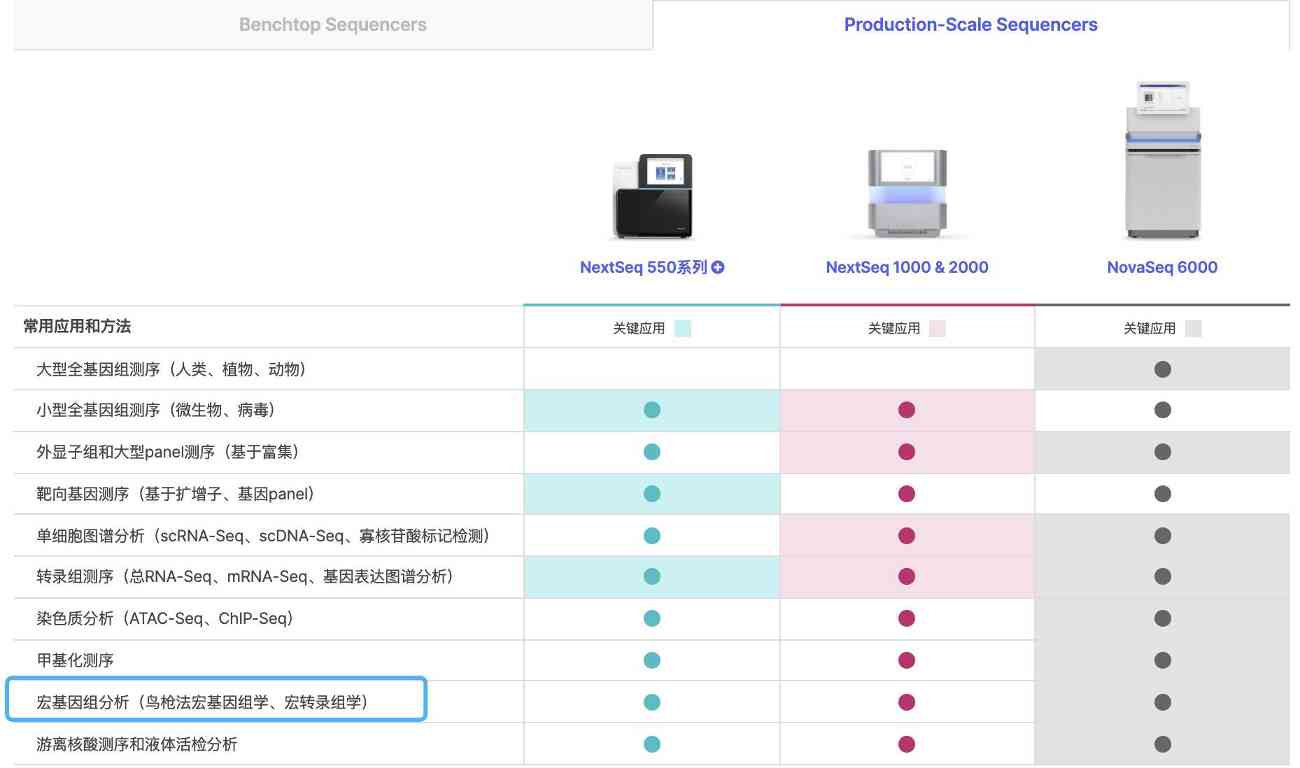Click the teal dot in the 甲基化测序 row
This screenshot has width=1300, height=768.
point(652,660)
